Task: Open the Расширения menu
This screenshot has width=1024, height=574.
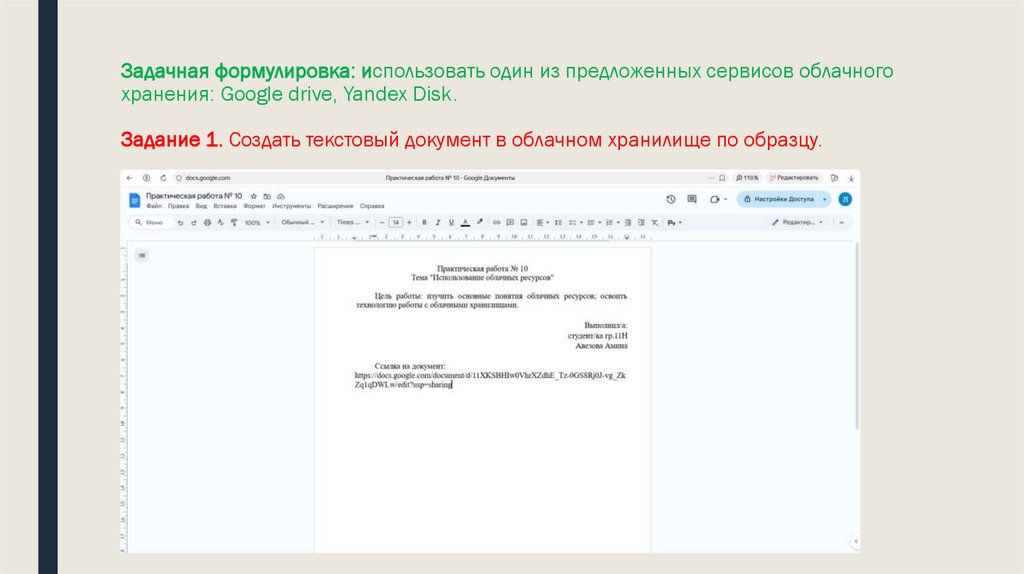Action: coord(335,206)
